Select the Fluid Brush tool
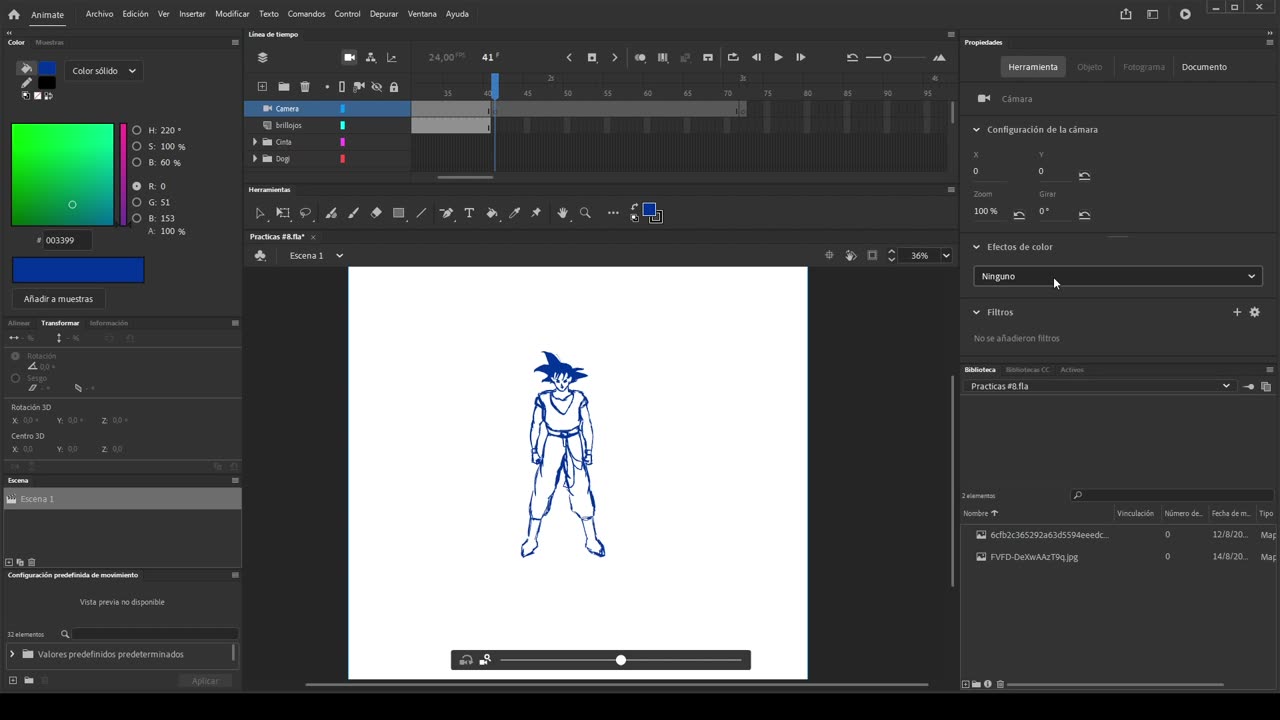 [x=331, y=213]
